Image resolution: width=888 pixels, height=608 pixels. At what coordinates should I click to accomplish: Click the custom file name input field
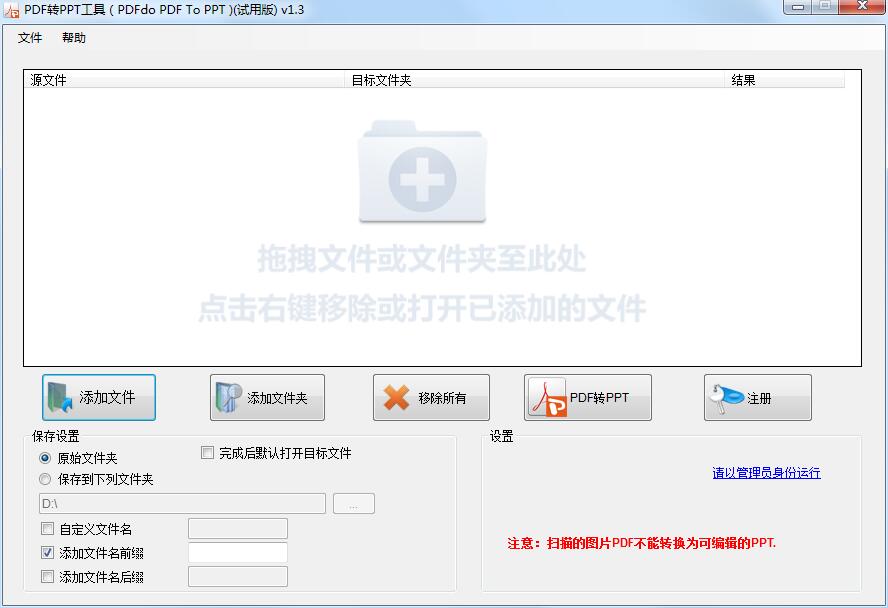coord(238,529)
